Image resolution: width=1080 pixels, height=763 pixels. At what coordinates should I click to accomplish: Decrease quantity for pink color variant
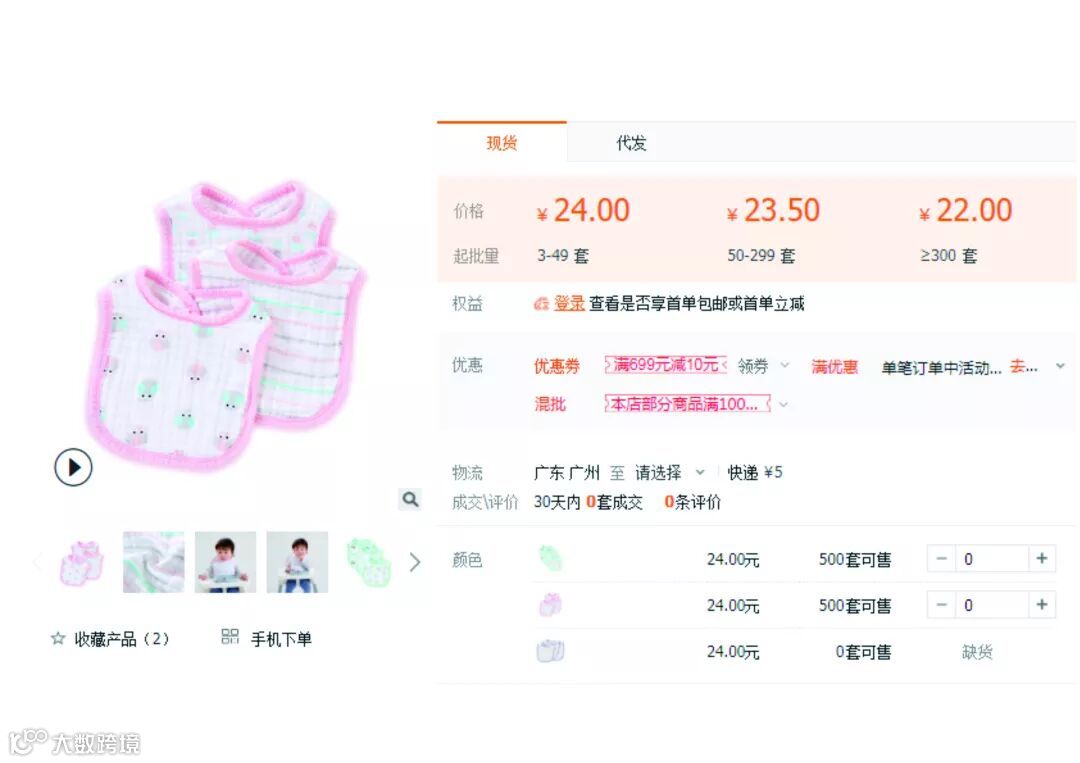(942, 605)
